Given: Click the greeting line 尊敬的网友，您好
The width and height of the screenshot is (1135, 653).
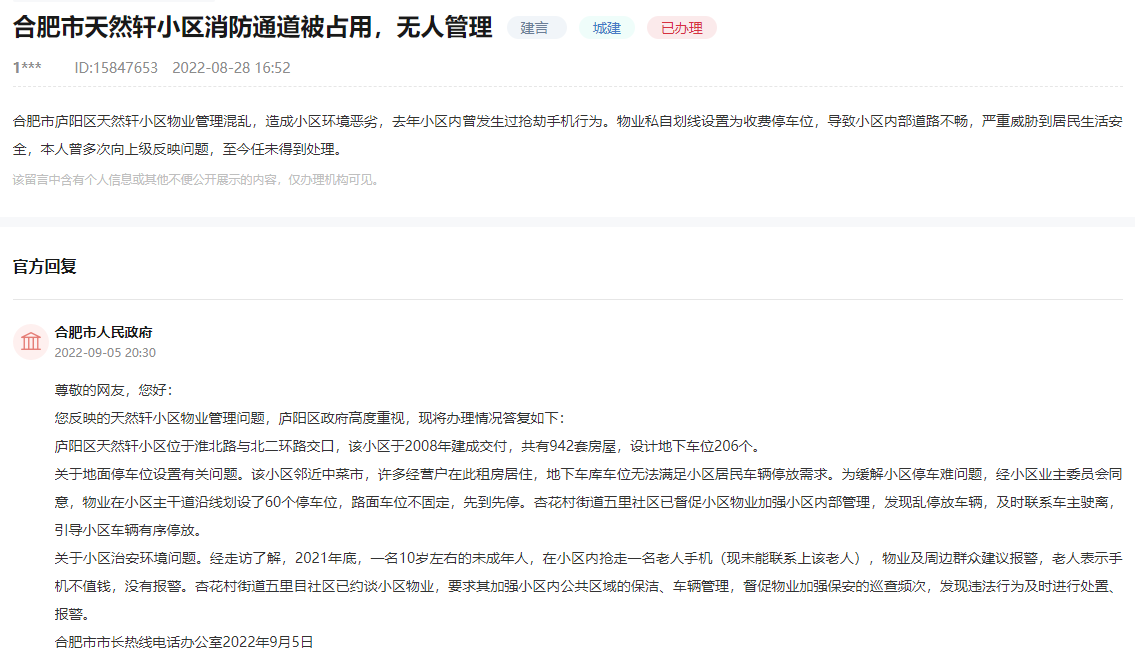Looking at the screenshot, I should [x=114, y=390].
